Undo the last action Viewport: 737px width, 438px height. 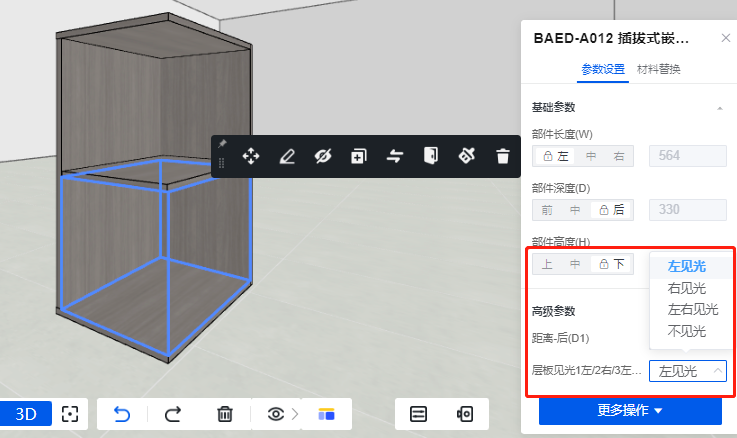click(122, 414)
